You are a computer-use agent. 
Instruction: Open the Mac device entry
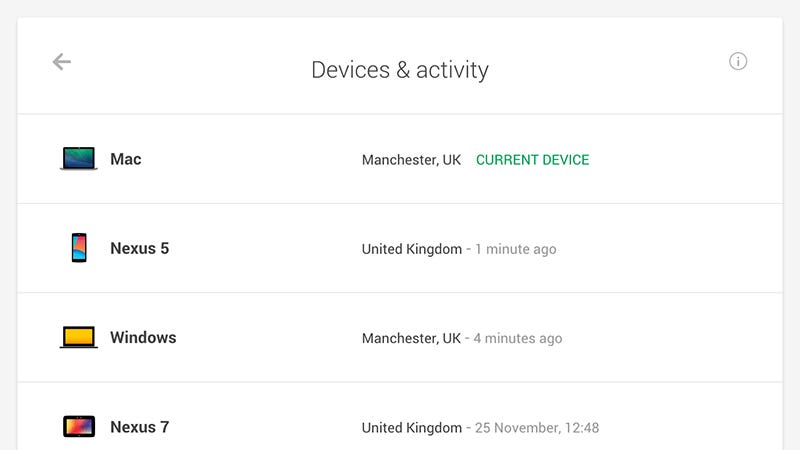(400, 159)
